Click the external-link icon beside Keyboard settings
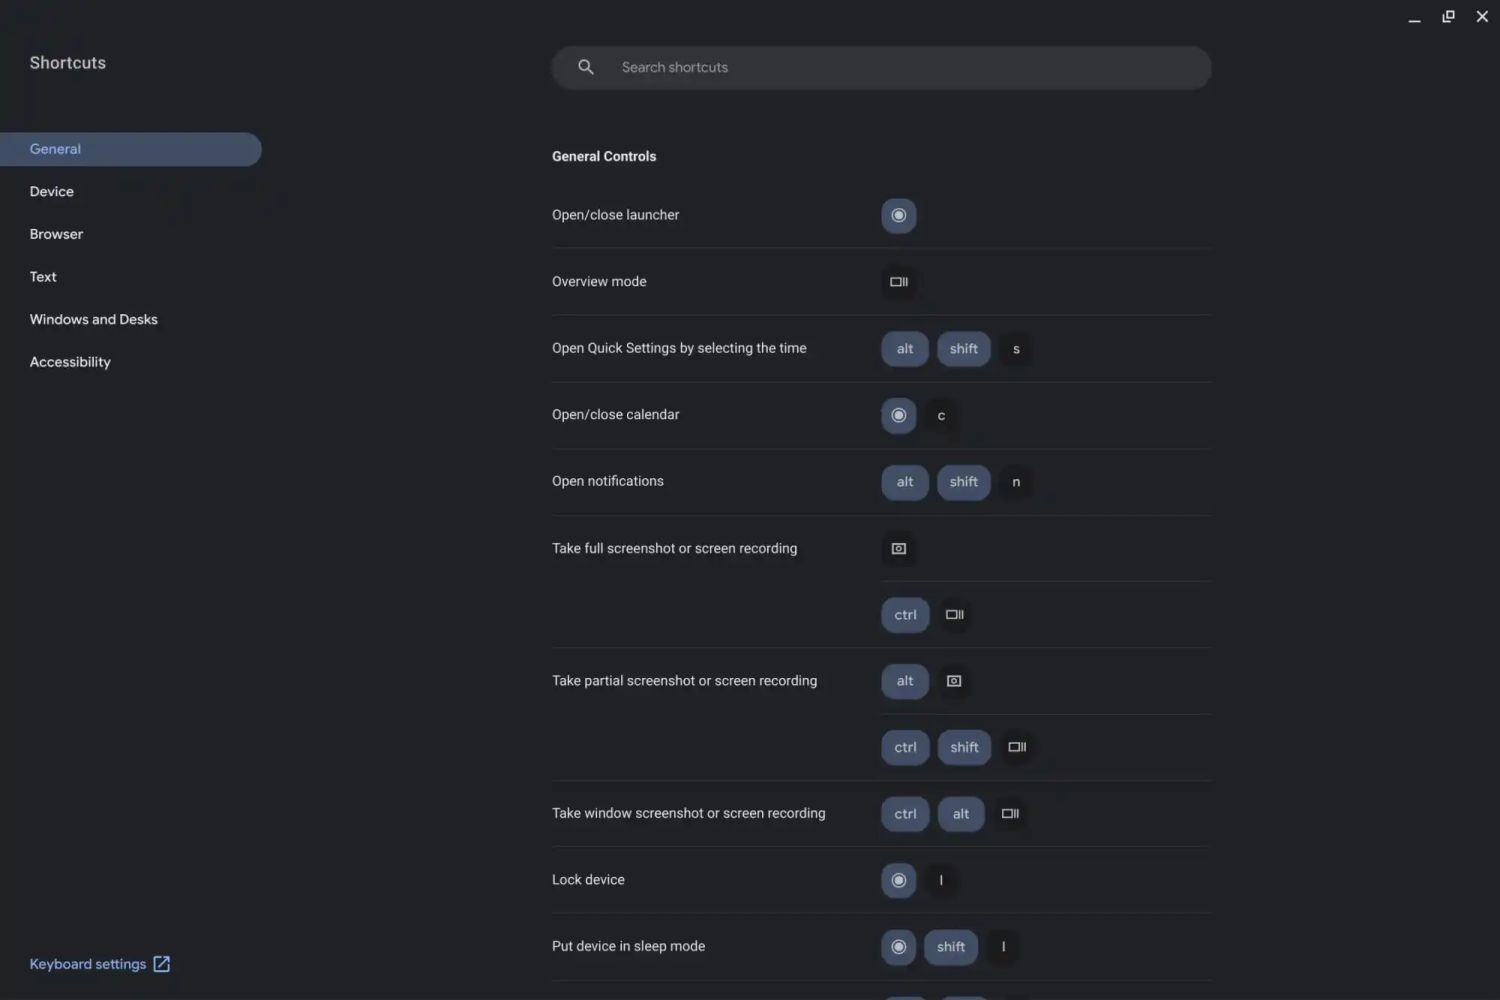The width and height of the screenshot is (1500, 1000). (162, 964)
